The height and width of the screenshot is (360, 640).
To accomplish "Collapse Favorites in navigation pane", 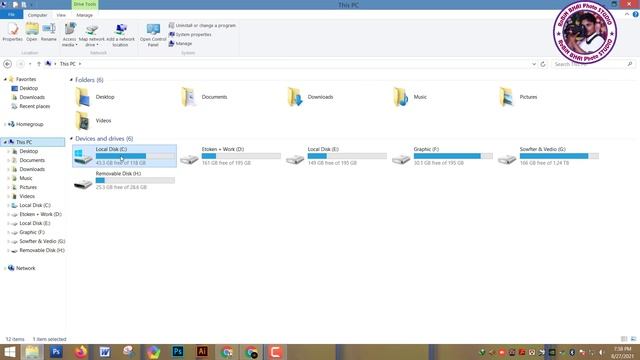I will coord(5,79).
